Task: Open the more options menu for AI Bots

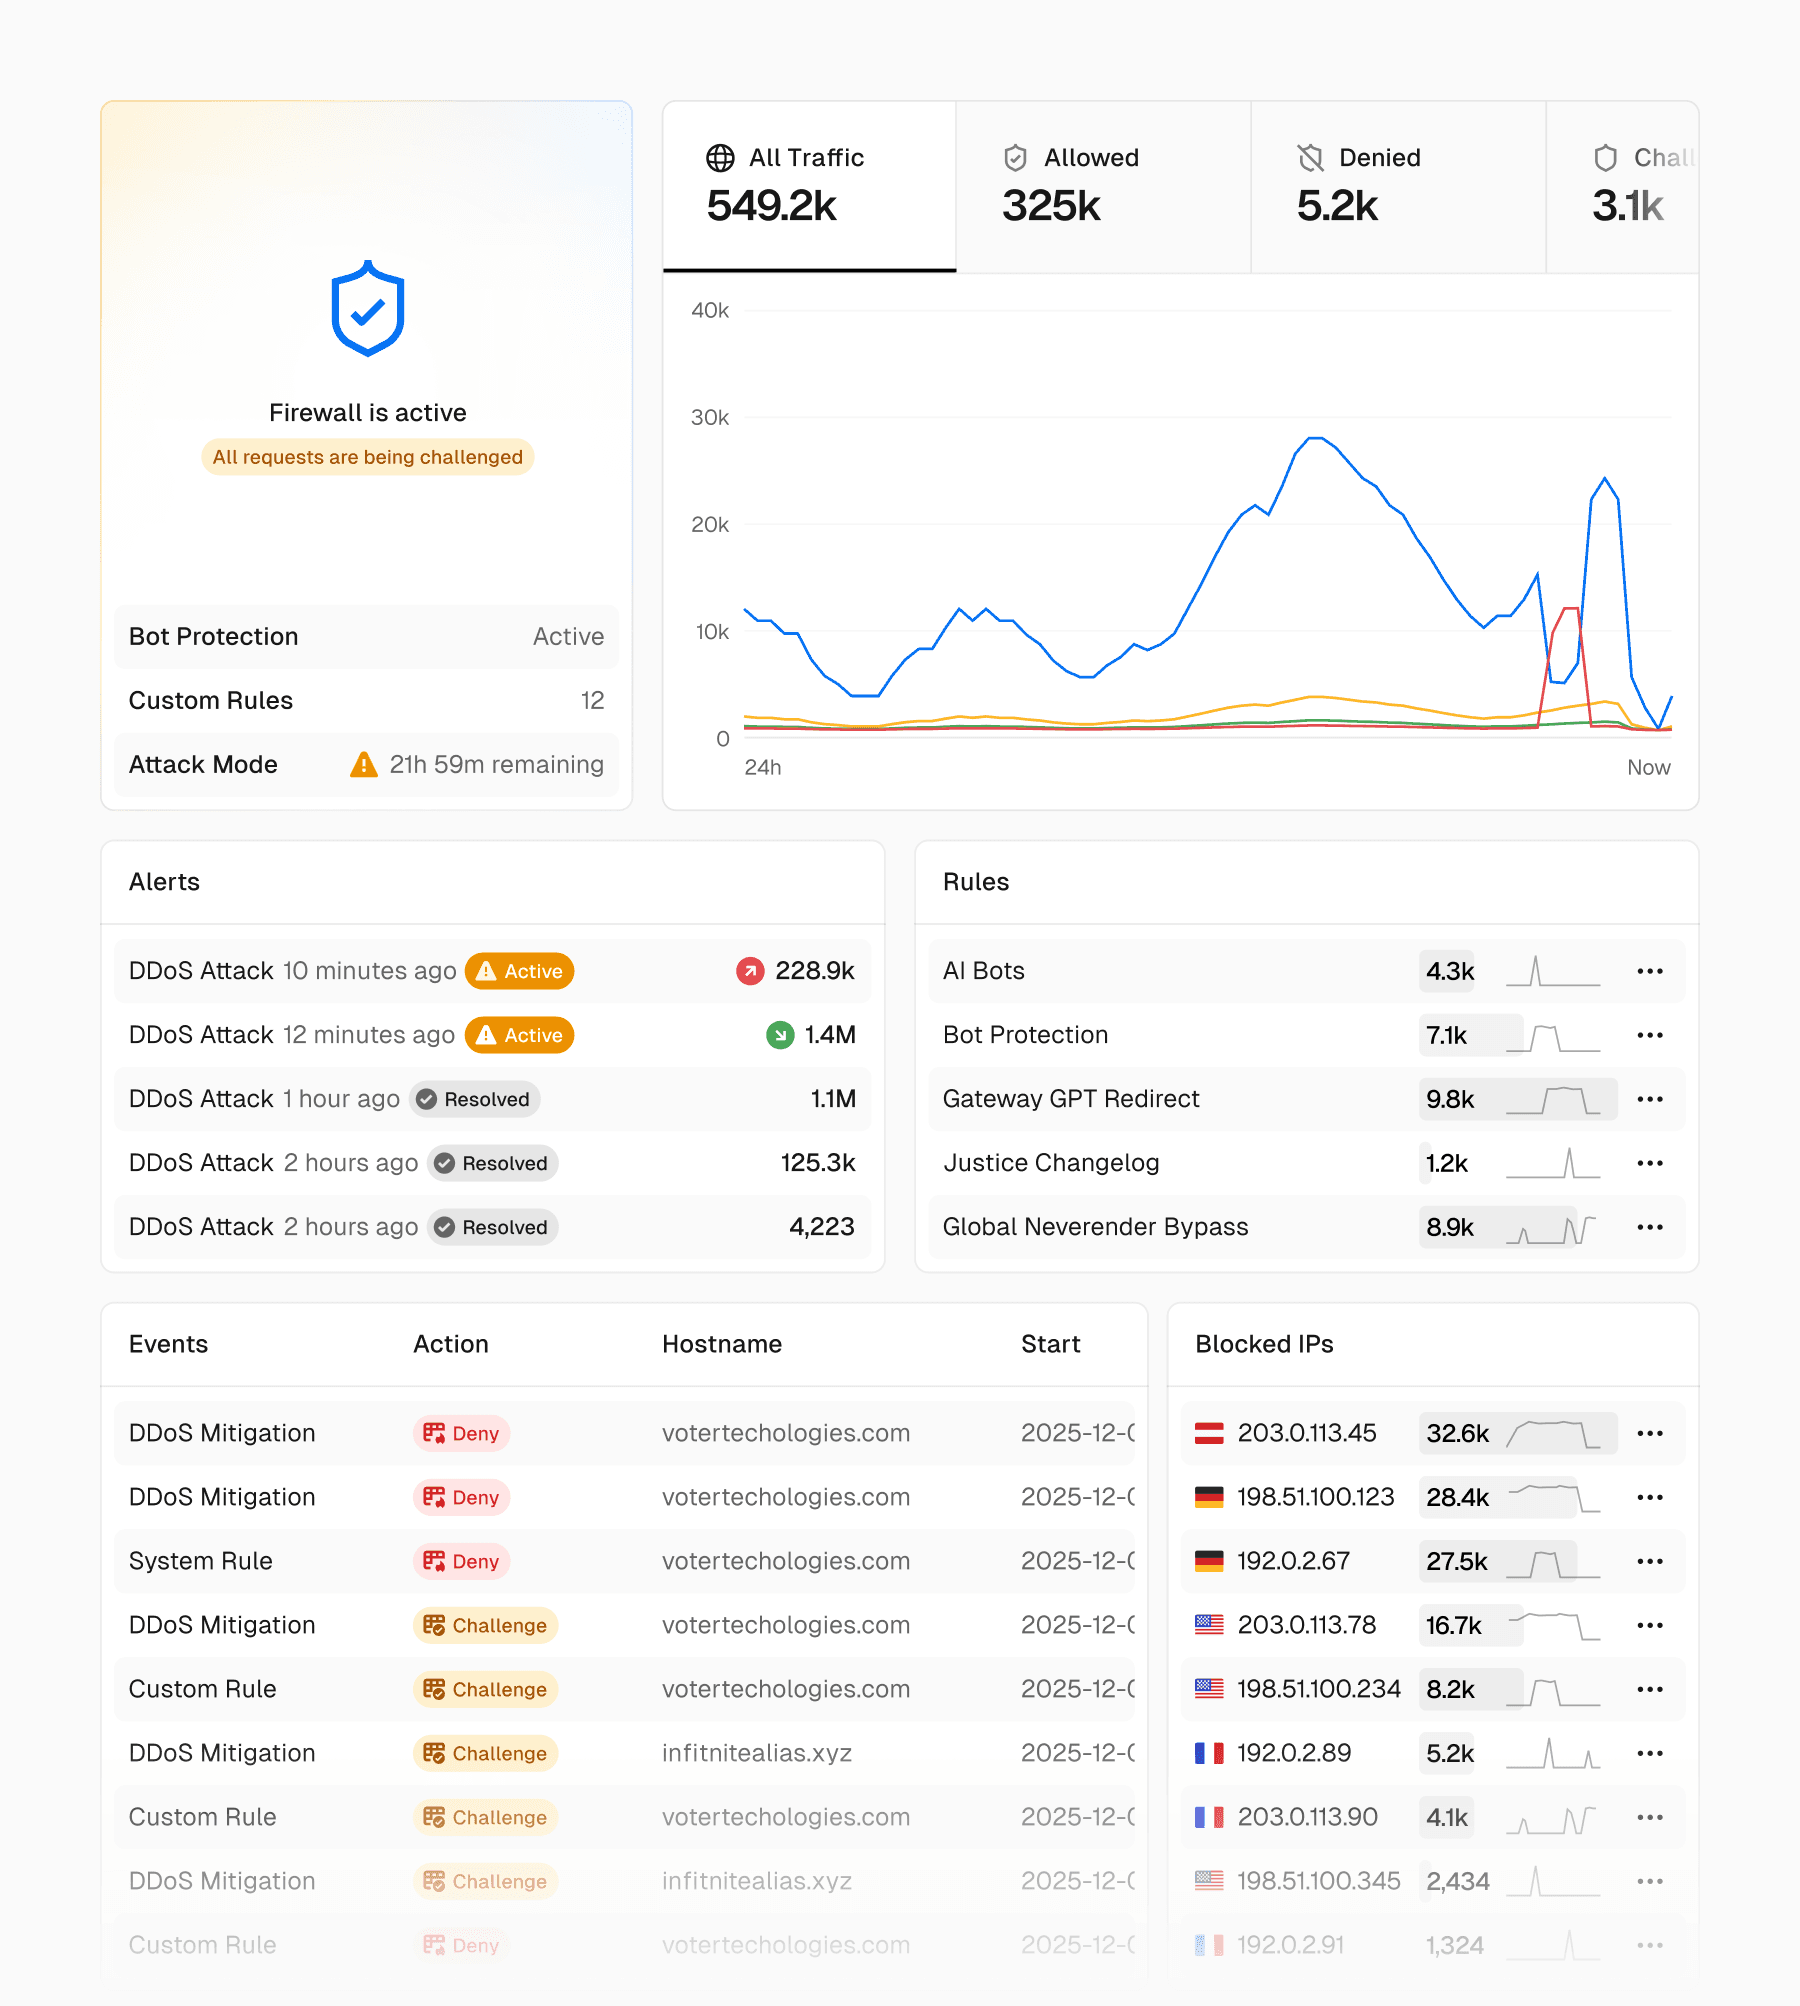Action: [x=1649, y=971]
